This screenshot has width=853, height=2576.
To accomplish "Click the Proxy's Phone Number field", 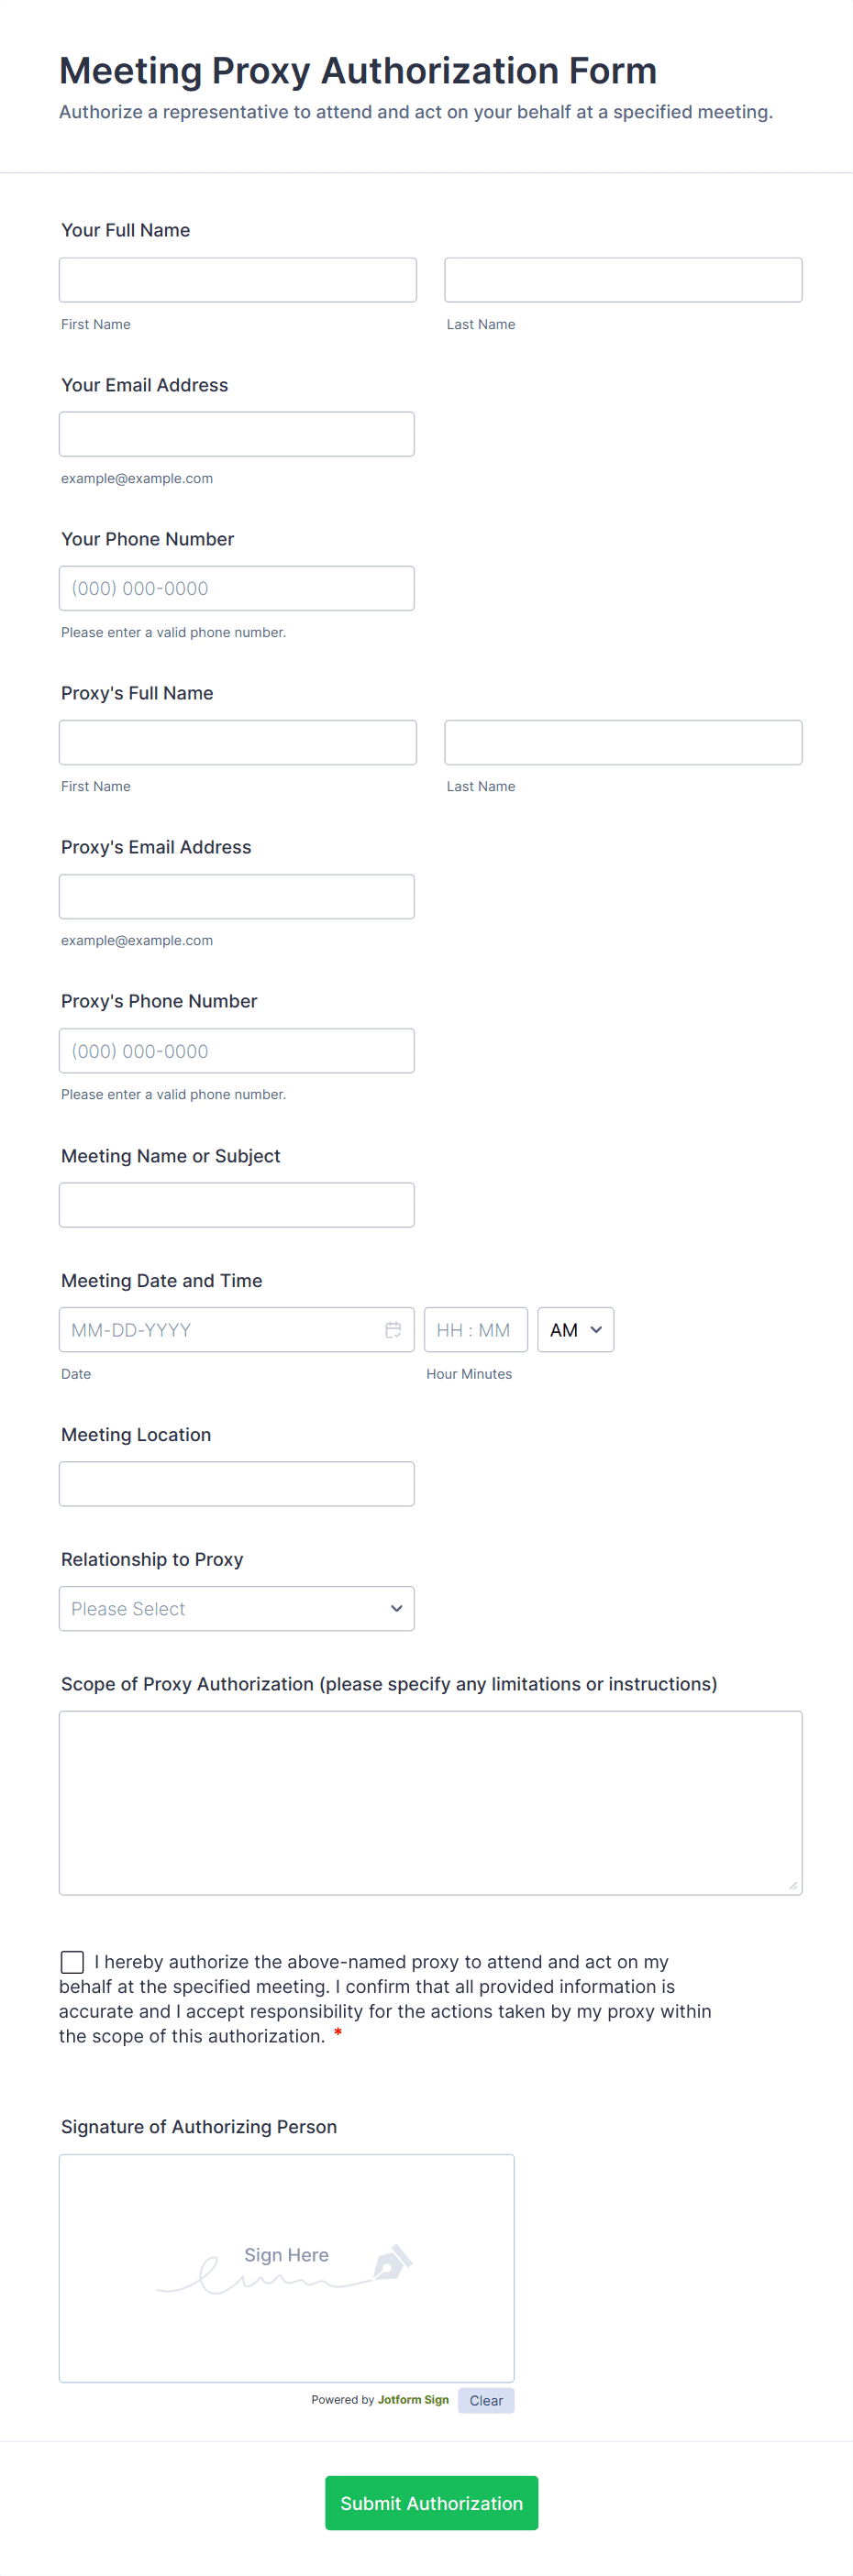I will coord(237,1050).
